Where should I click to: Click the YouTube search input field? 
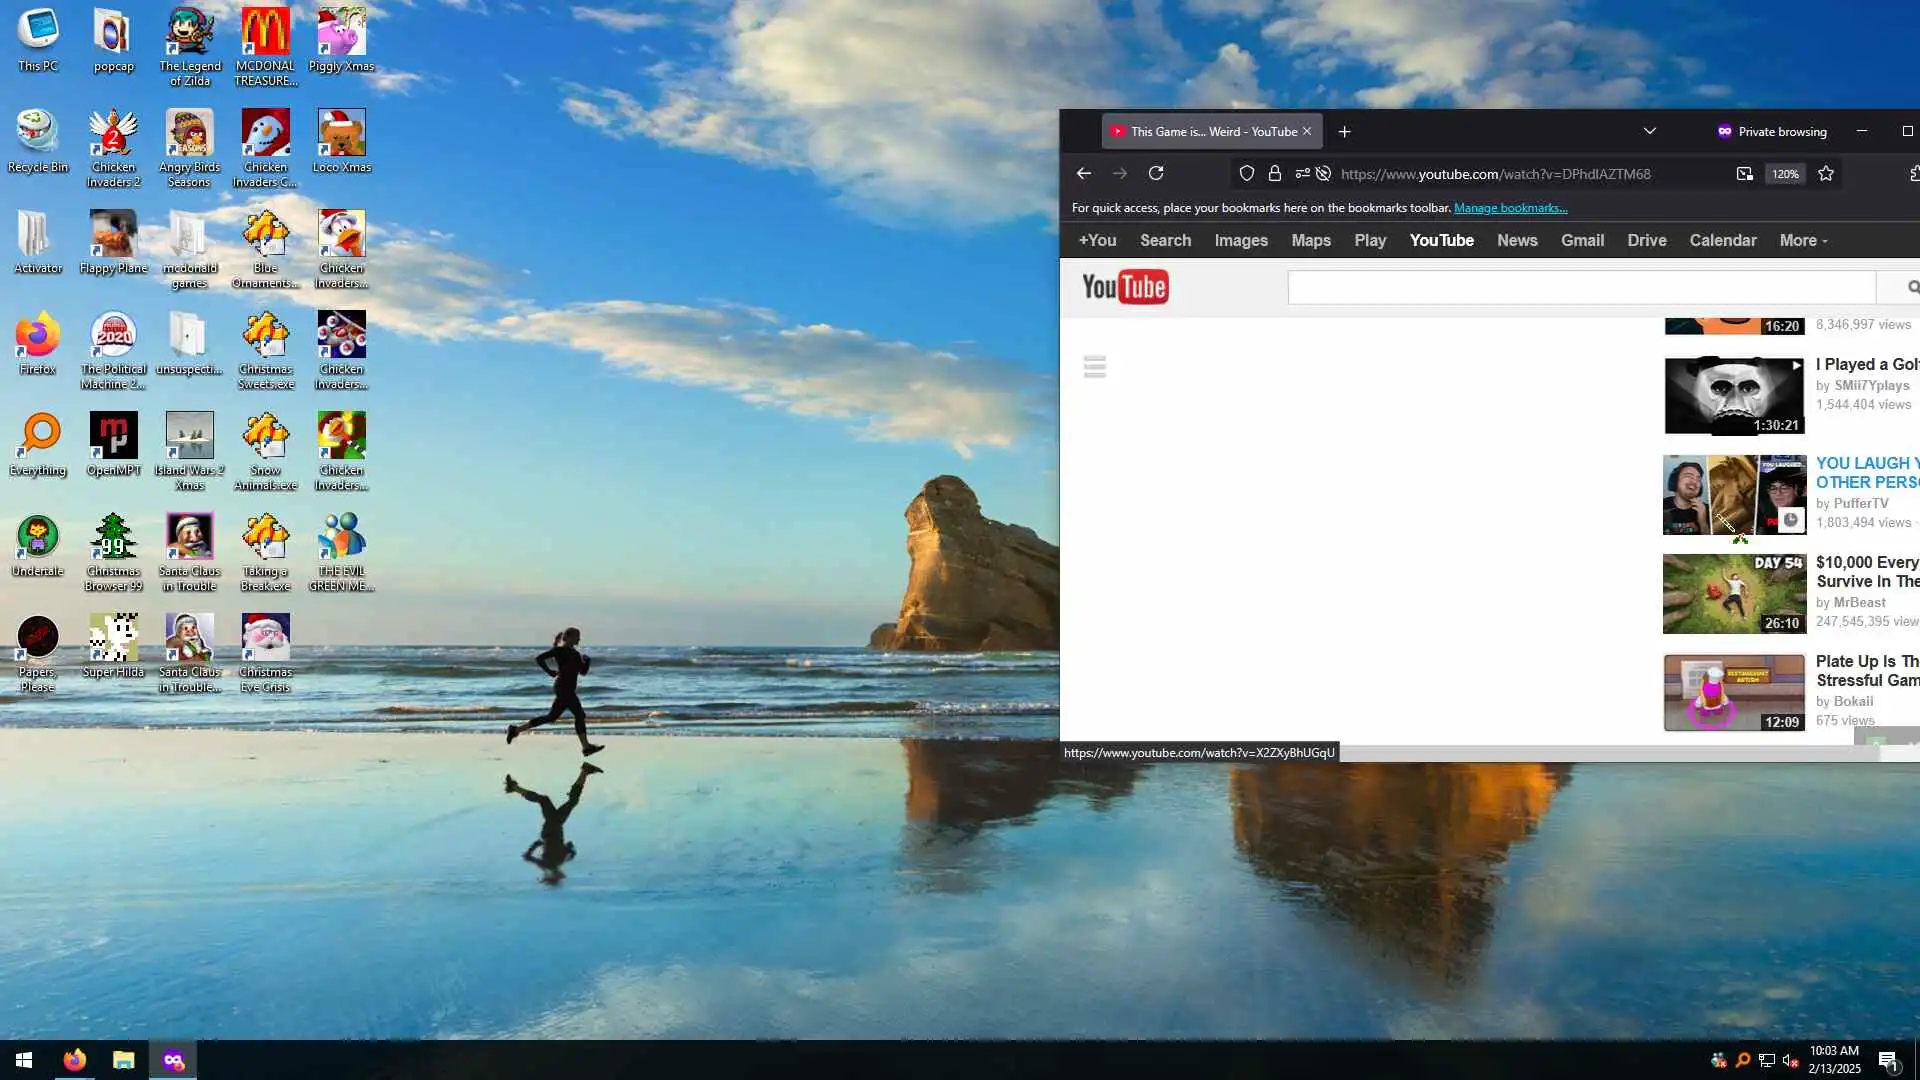[x=1580, y=287]
